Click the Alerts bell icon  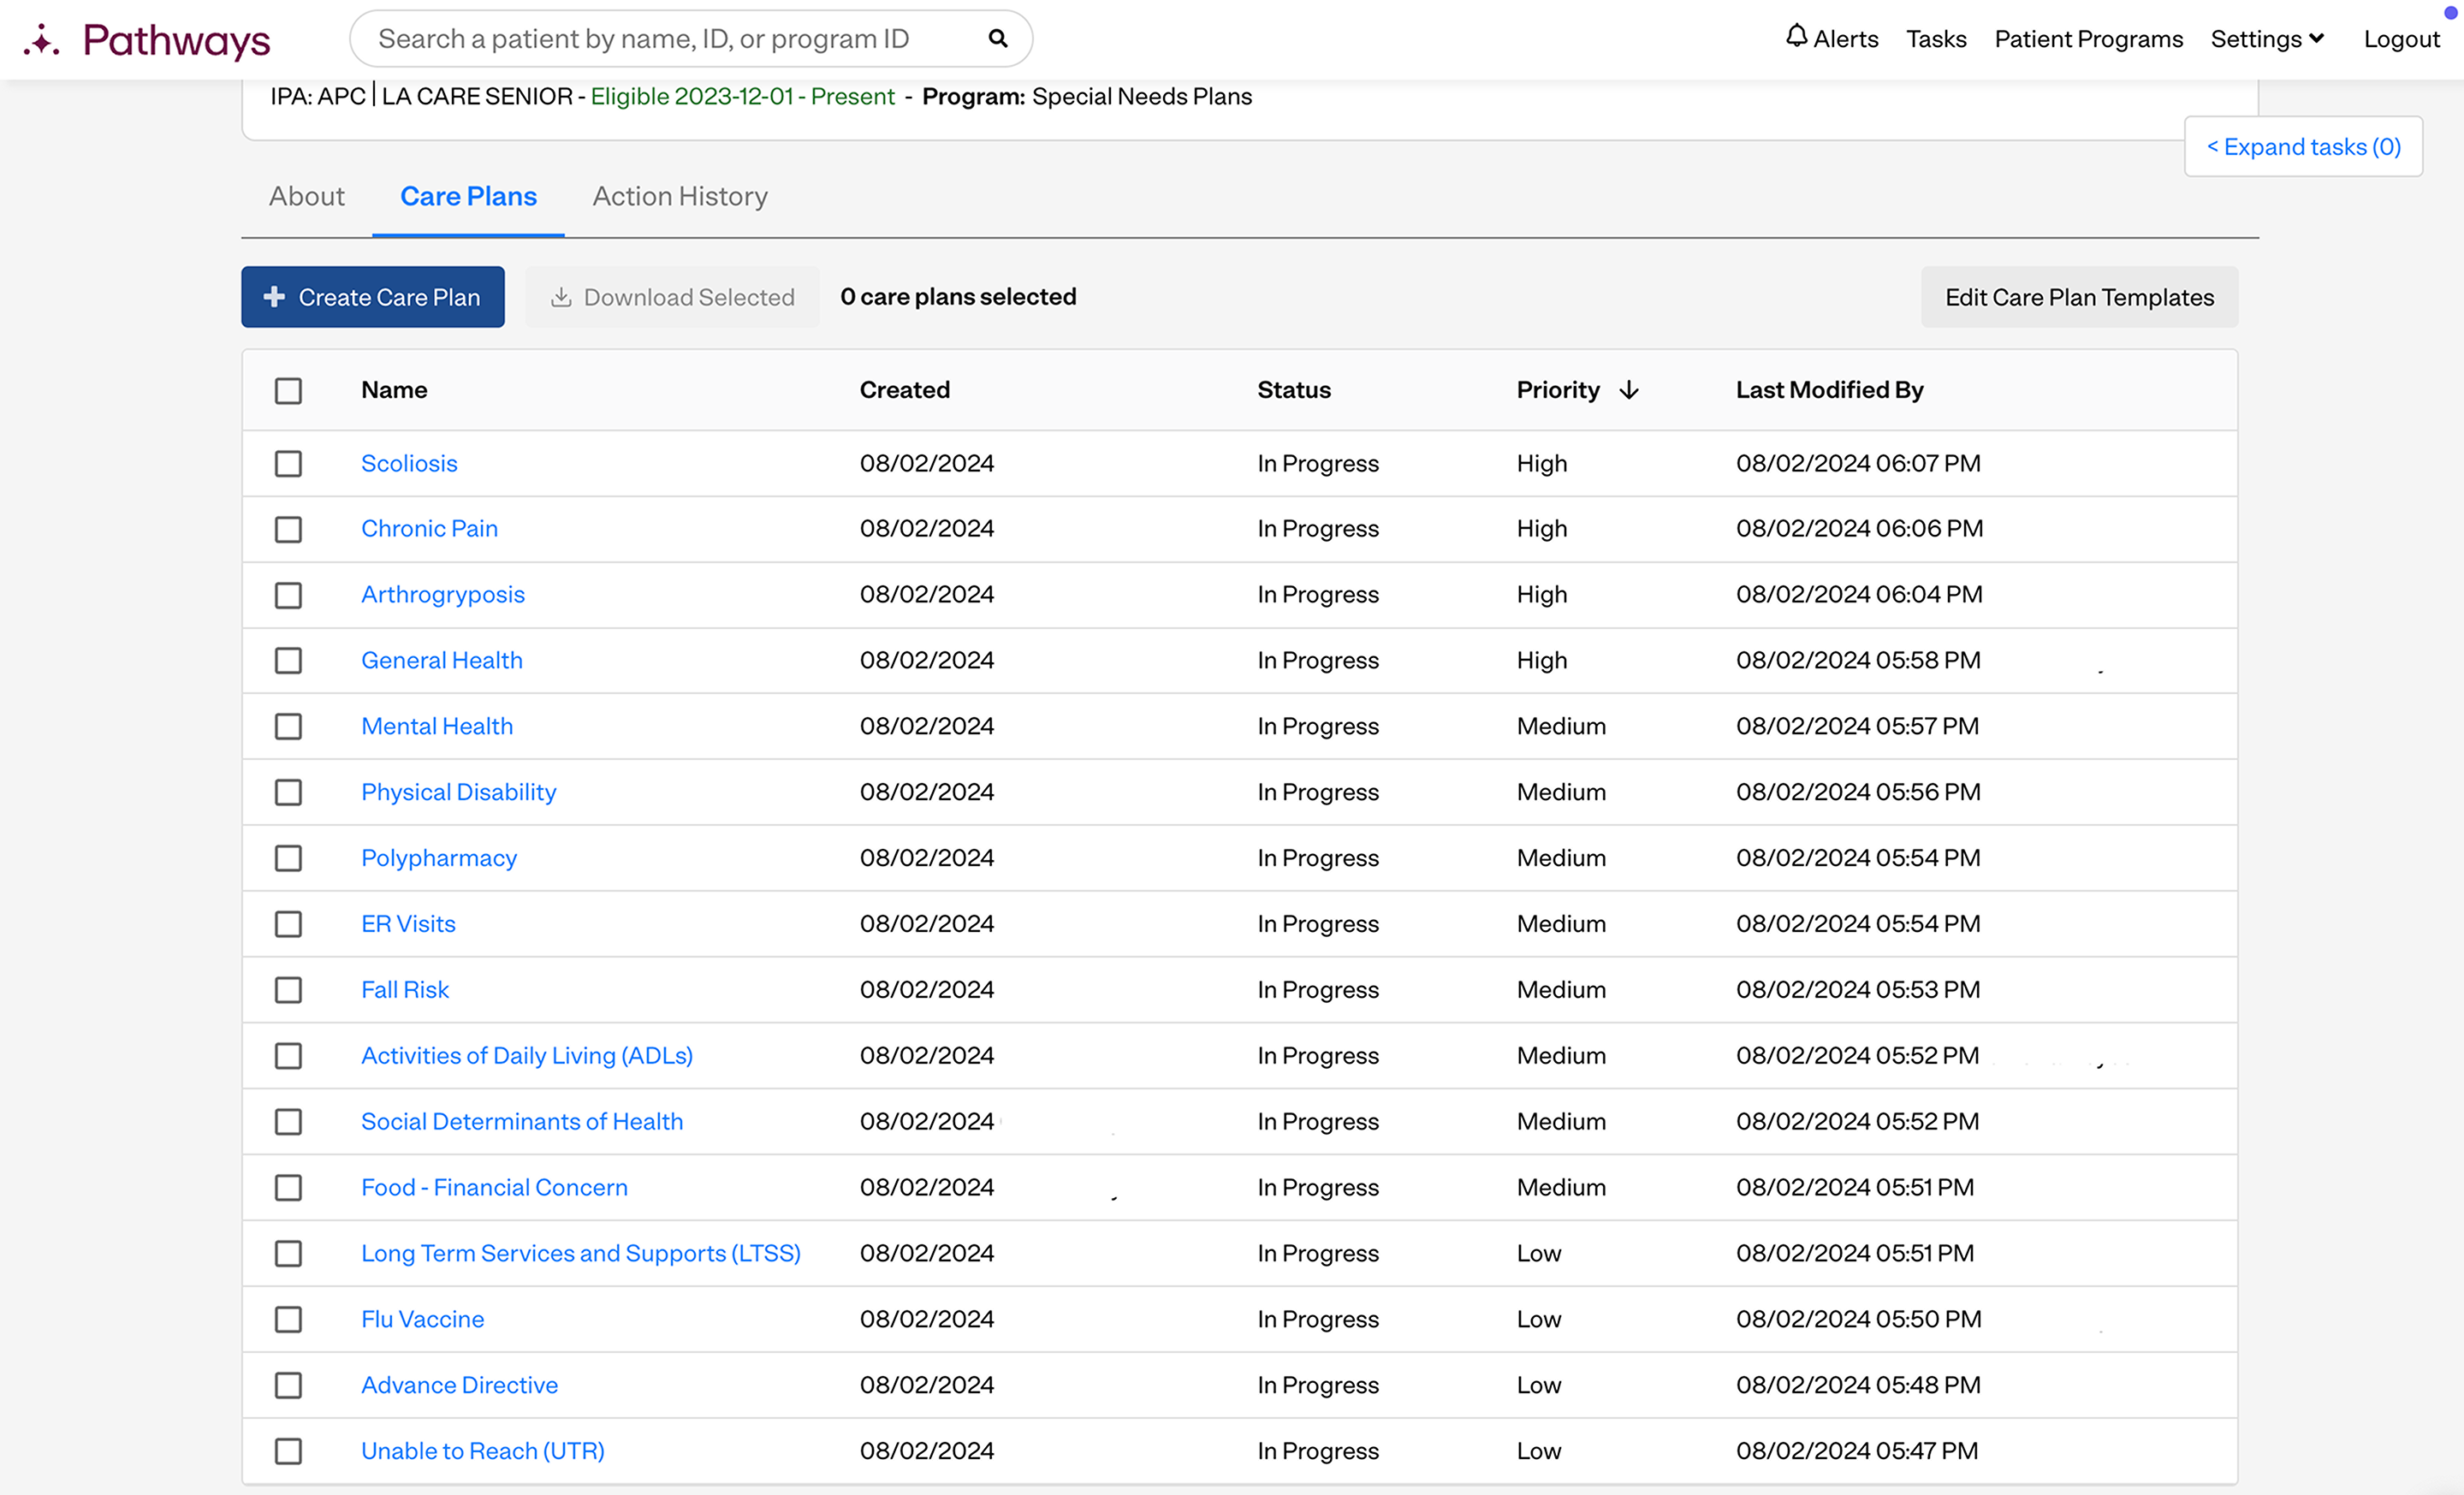click(1796, 37)
